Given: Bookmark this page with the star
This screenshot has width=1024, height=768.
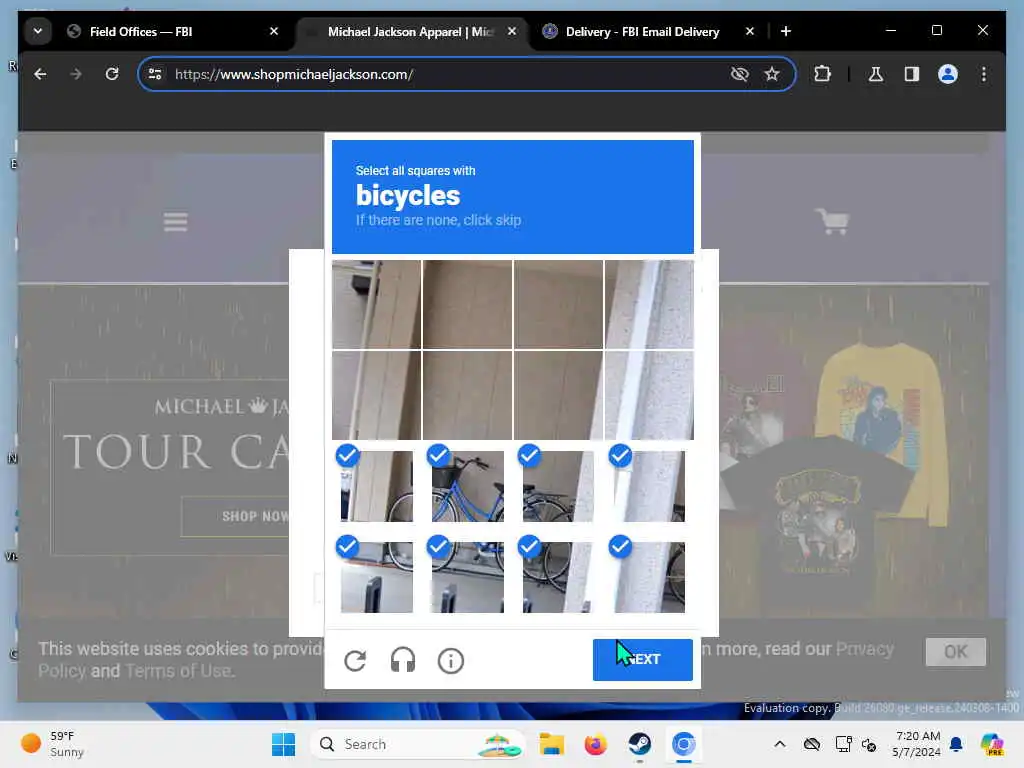Looking at the screenshot, I should pyautogui.click(x=772, y=74).
